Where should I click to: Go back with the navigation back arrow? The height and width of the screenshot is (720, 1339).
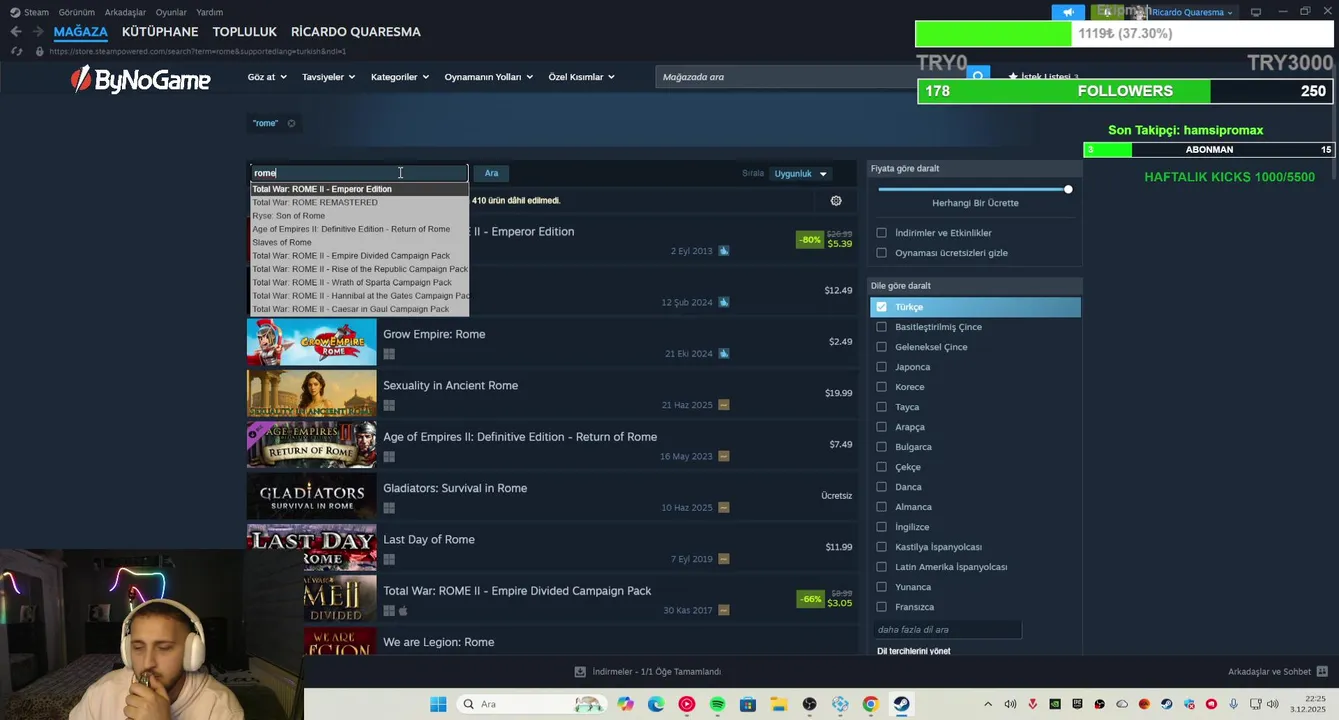(x=15, y=32)
